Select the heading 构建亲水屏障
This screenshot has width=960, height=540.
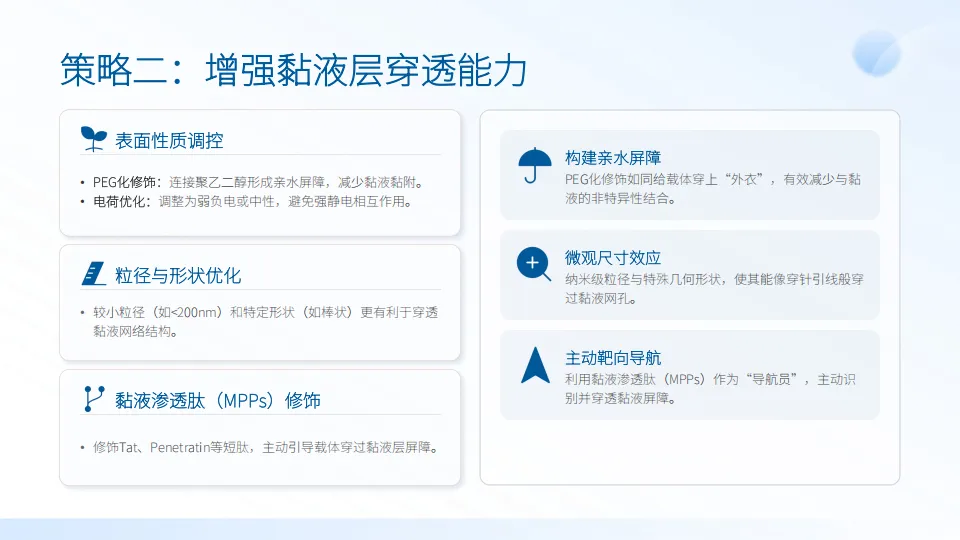[613, 158]
